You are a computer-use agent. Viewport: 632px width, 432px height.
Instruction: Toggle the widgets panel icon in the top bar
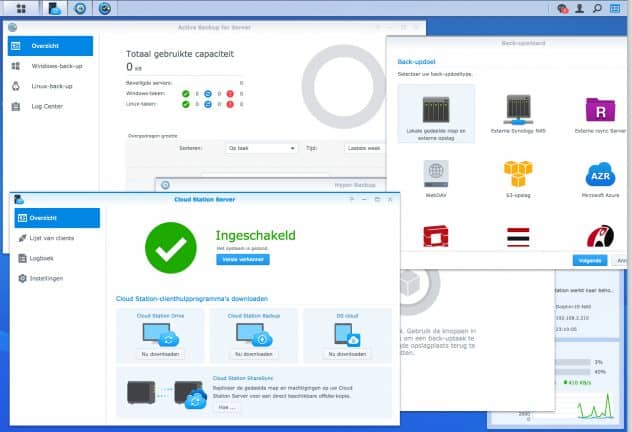[x=615, y=8]
